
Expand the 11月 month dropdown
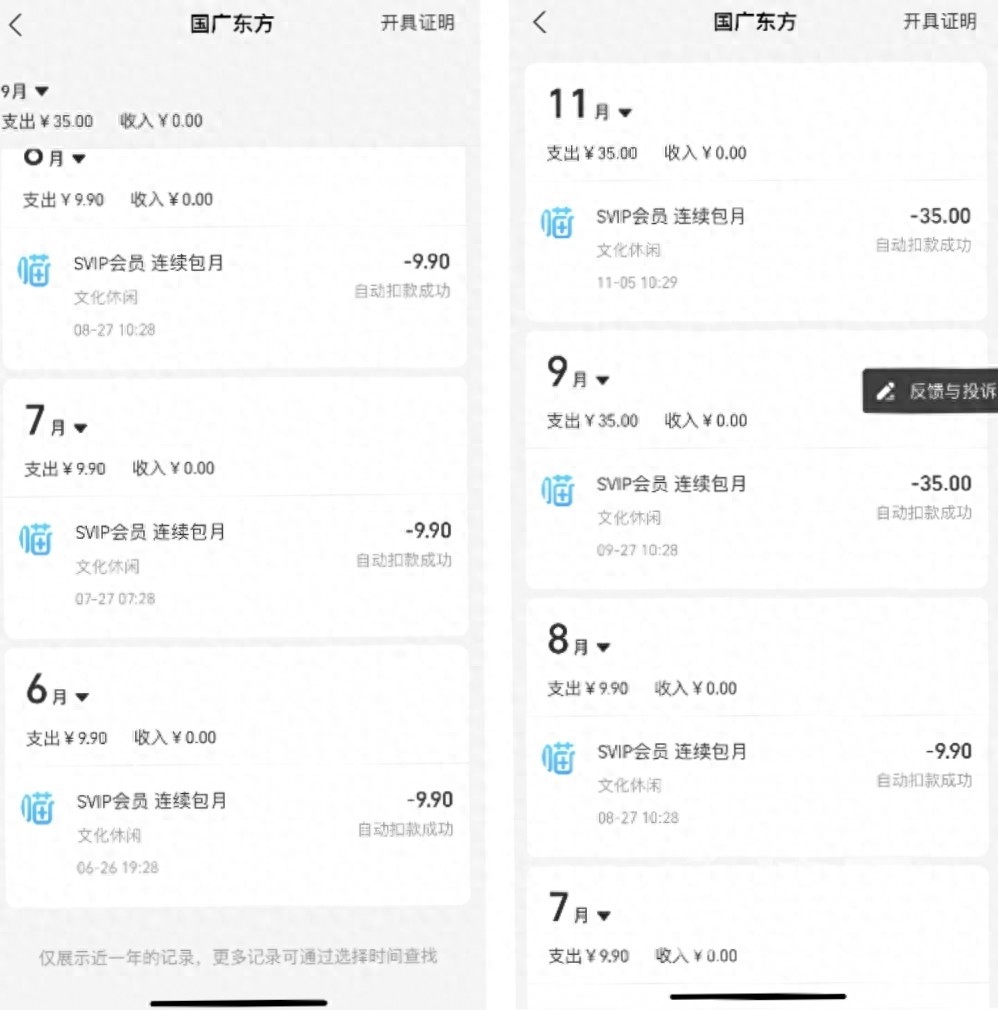(x=625, y=113)
